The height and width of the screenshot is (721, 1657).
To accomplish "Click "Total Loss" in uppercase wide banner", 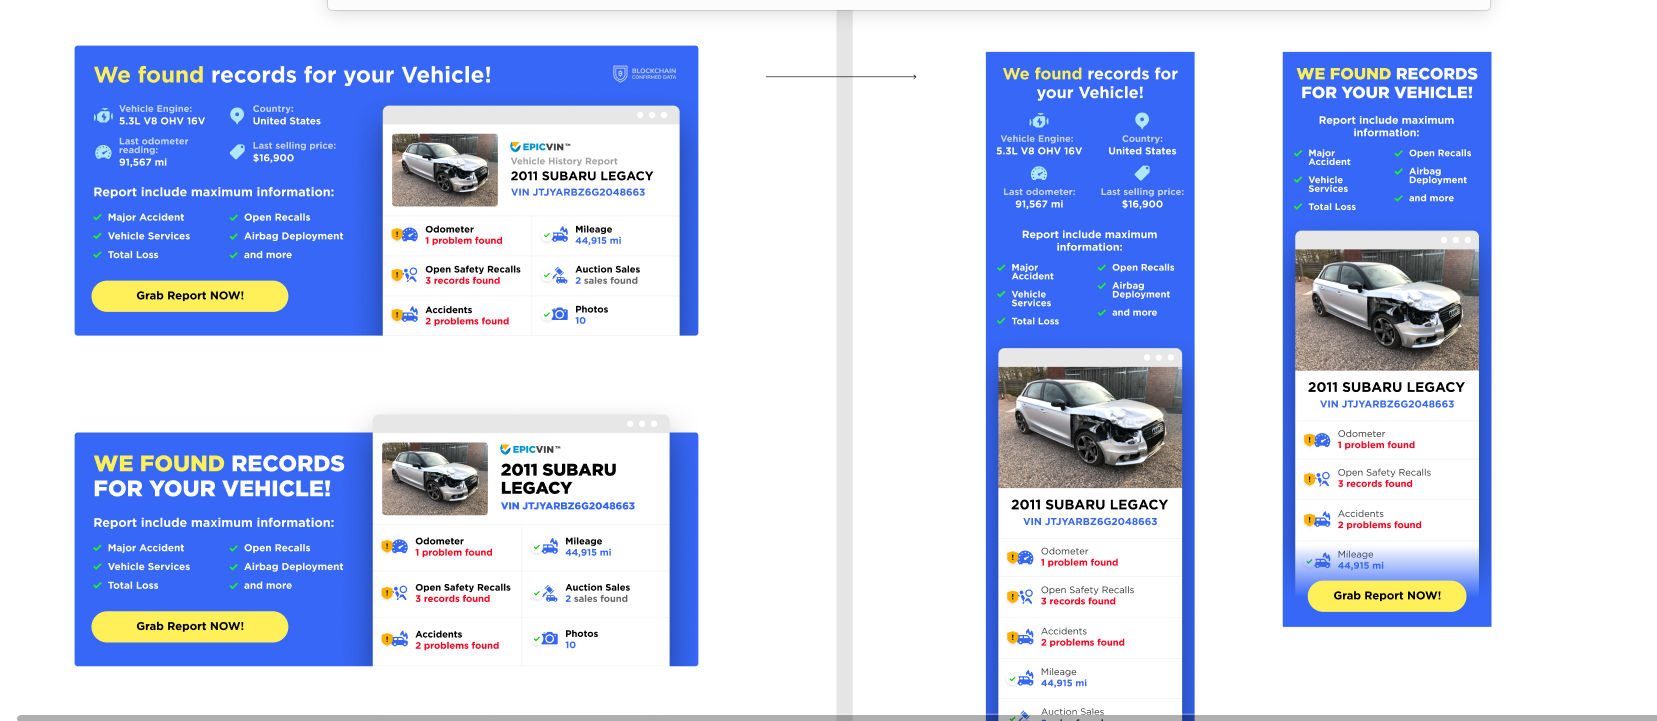I will click(x=133, y=586).
